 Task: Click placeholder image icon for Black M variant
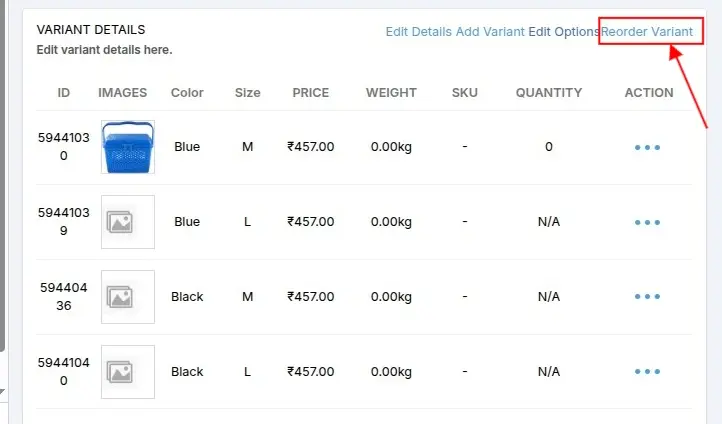click(128, 297)
